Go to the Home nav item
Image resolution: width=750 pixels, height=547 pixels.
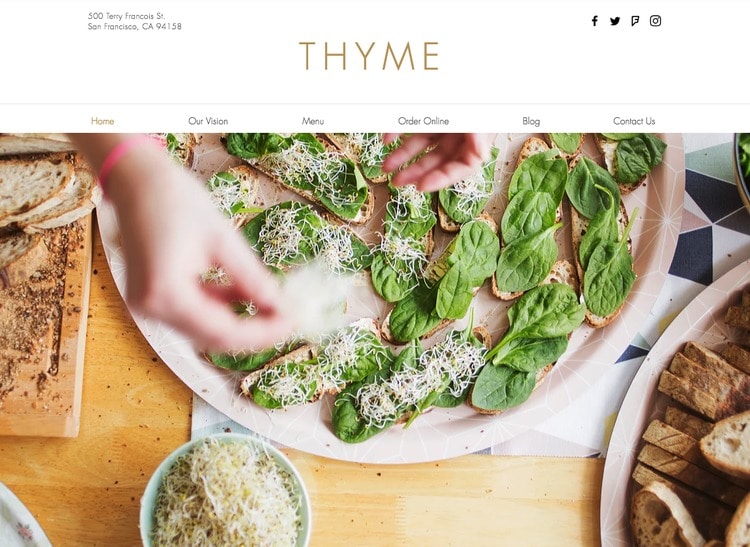(x=102, y=121)
